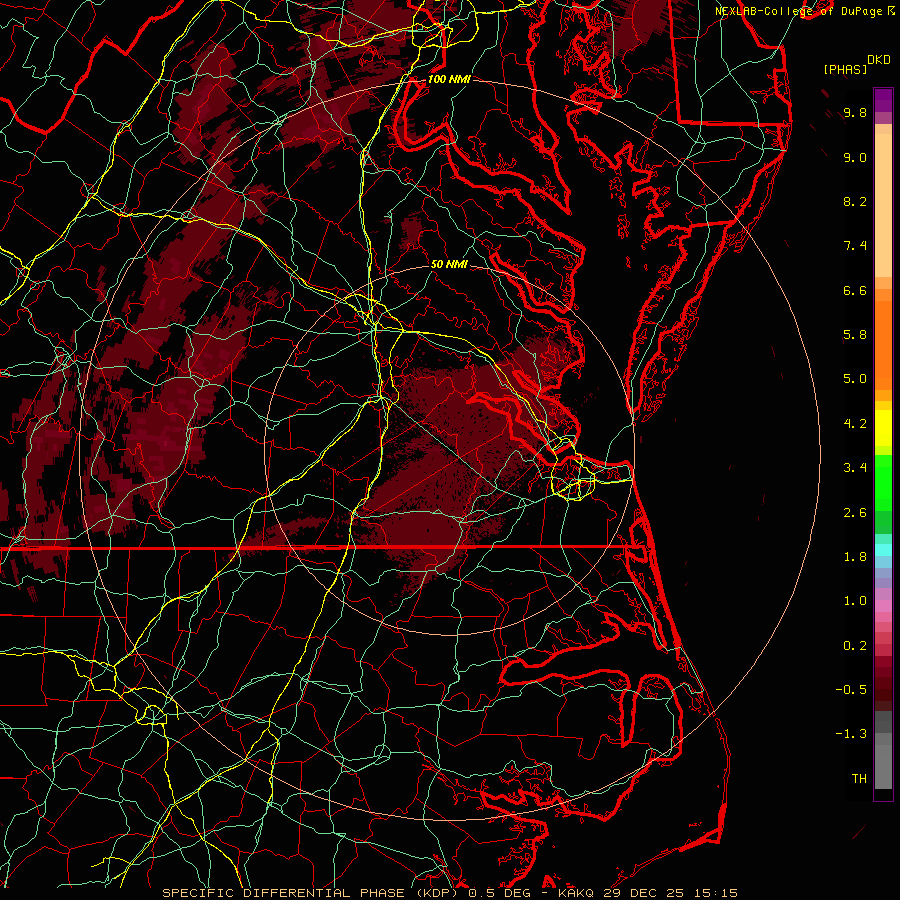Click the 7.4 scale value
The width and height of the screenshot is (900, 900).
[x=855, y=246]
